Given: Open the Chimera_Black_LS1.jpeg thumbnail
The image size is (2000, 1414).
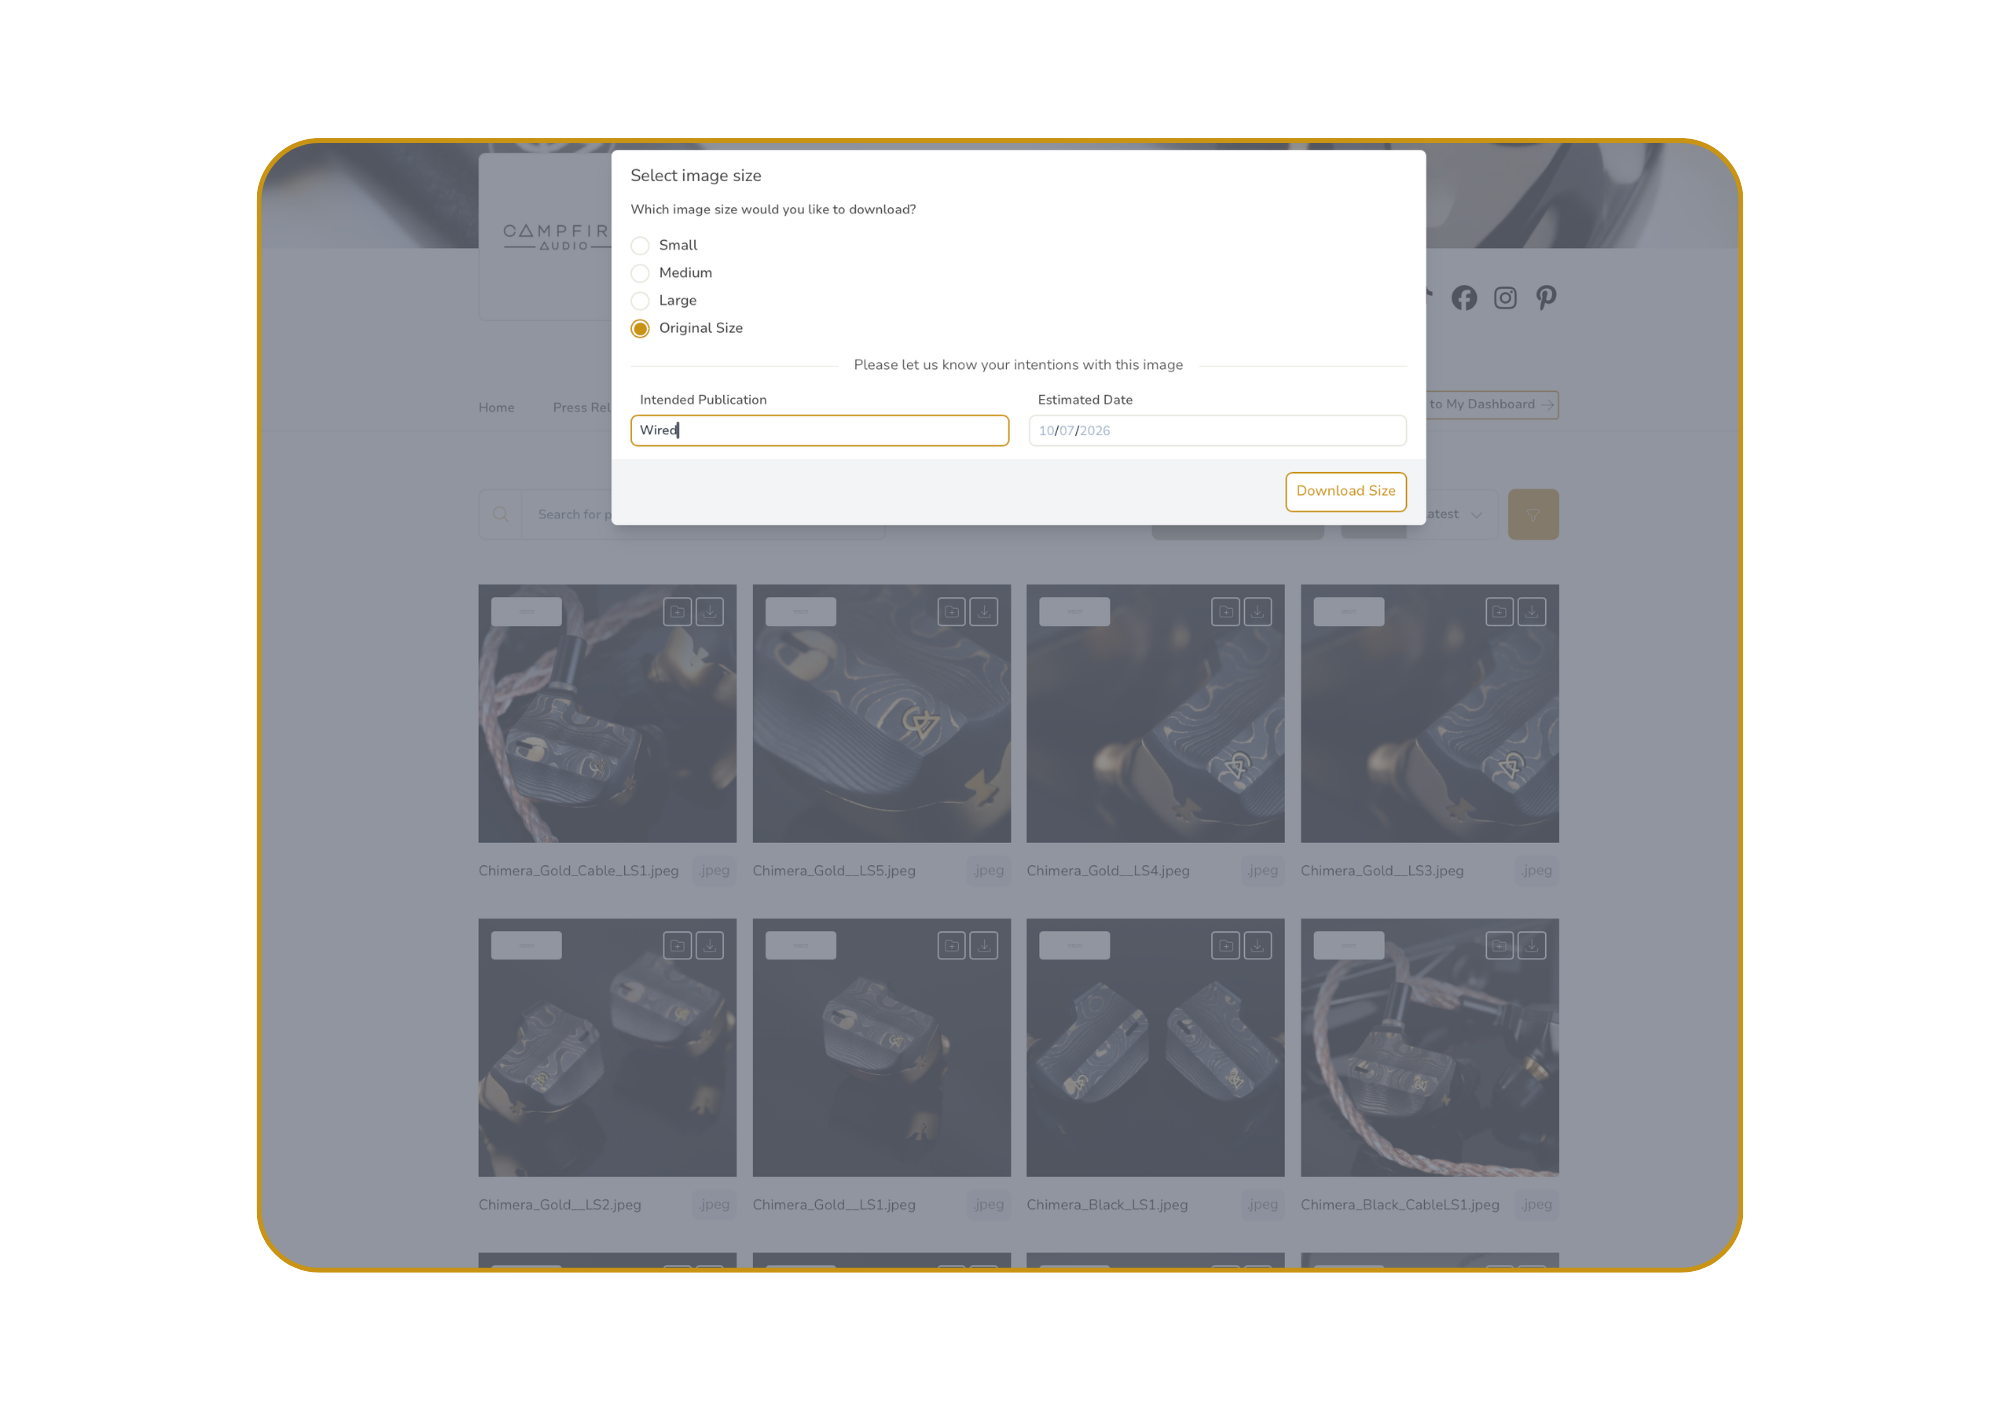Looking at the screenshot, I should (1155, 1048).
